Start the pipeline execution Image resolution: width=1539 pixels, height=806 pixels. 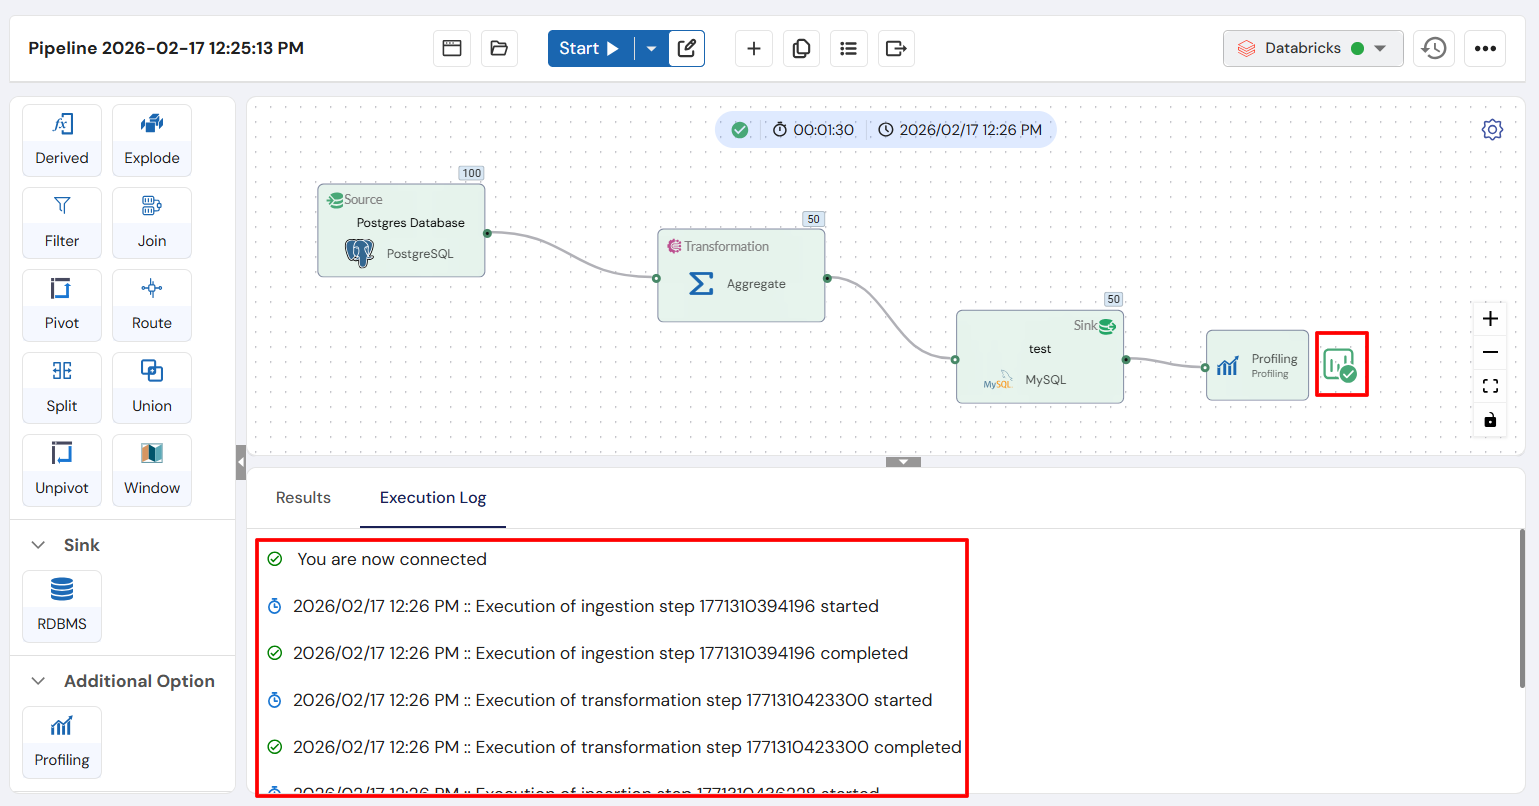pyautogui.click(x=589, y=47)
